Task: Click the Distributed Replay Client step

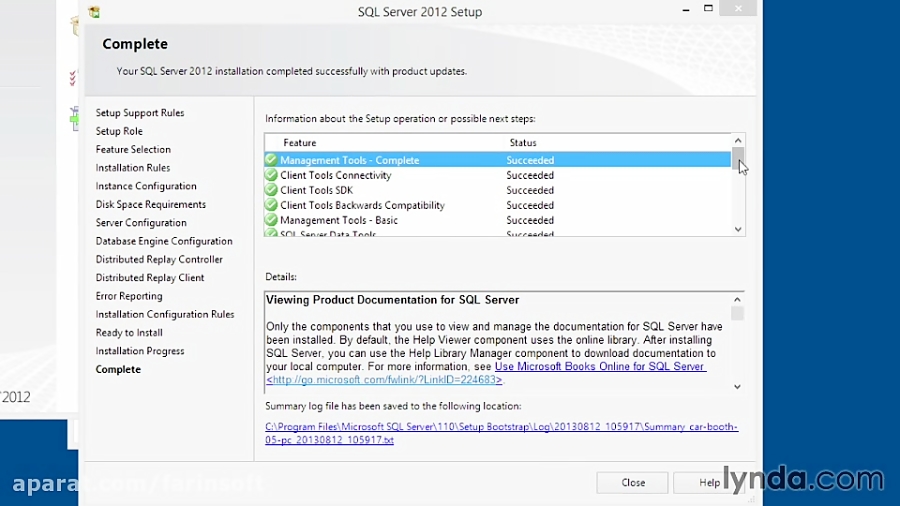Action: [150, 278]
